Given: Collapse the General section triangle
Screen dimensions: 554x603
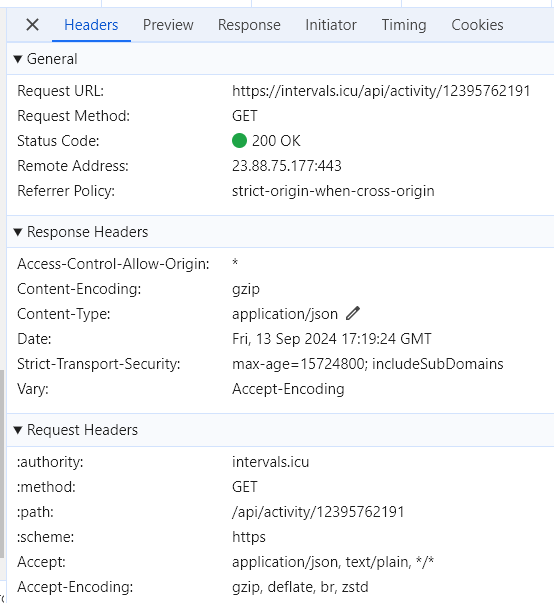Looking at the screenshot, I should pos(18,59).
